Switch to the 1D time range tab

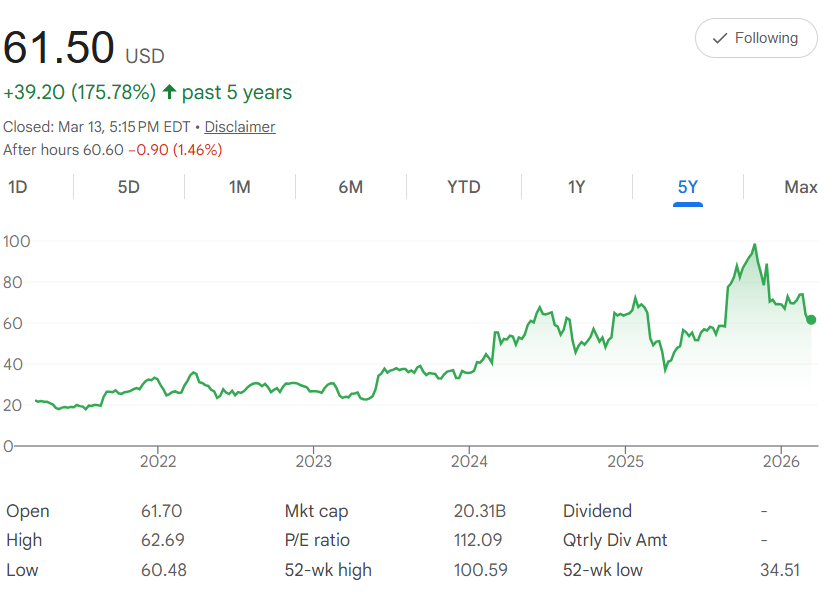point(17,187)
